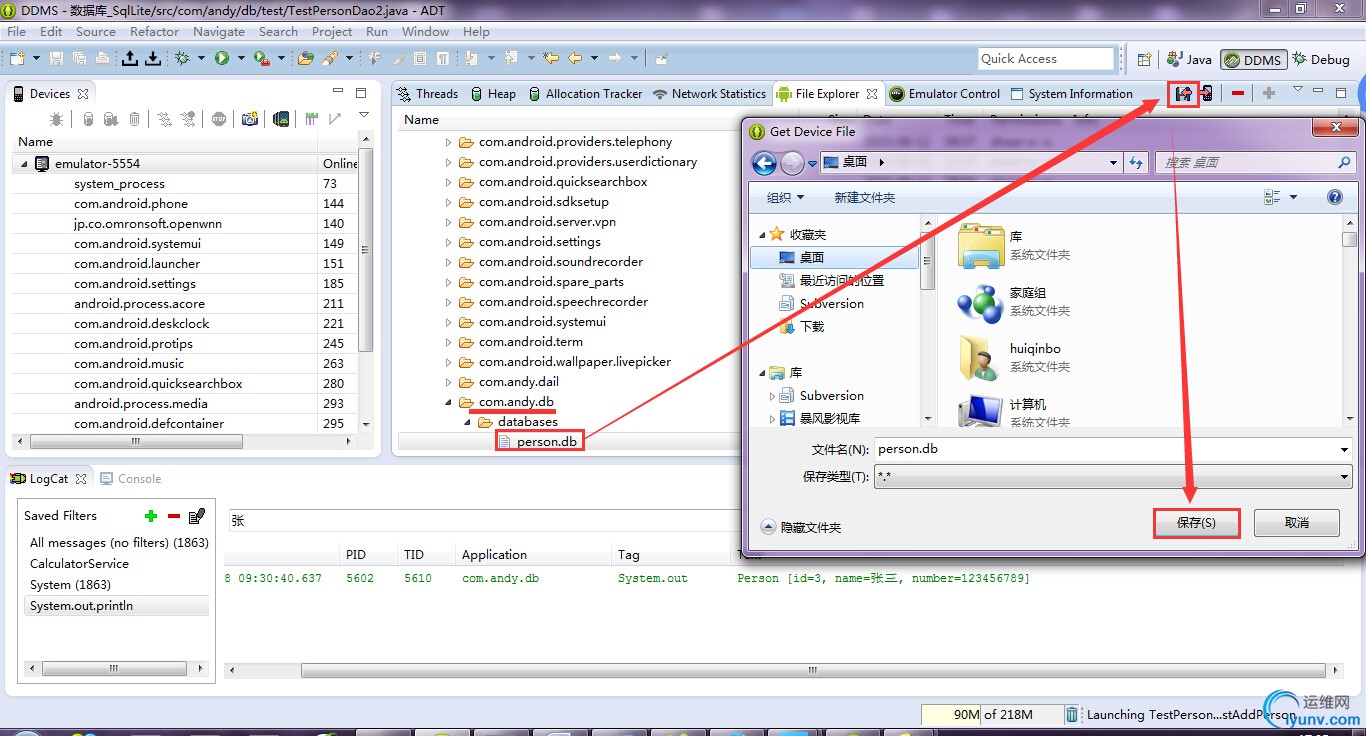Switch to the Threads tab
The width and height of the screenshot is (1366, 736).
[x=427, y=94]
